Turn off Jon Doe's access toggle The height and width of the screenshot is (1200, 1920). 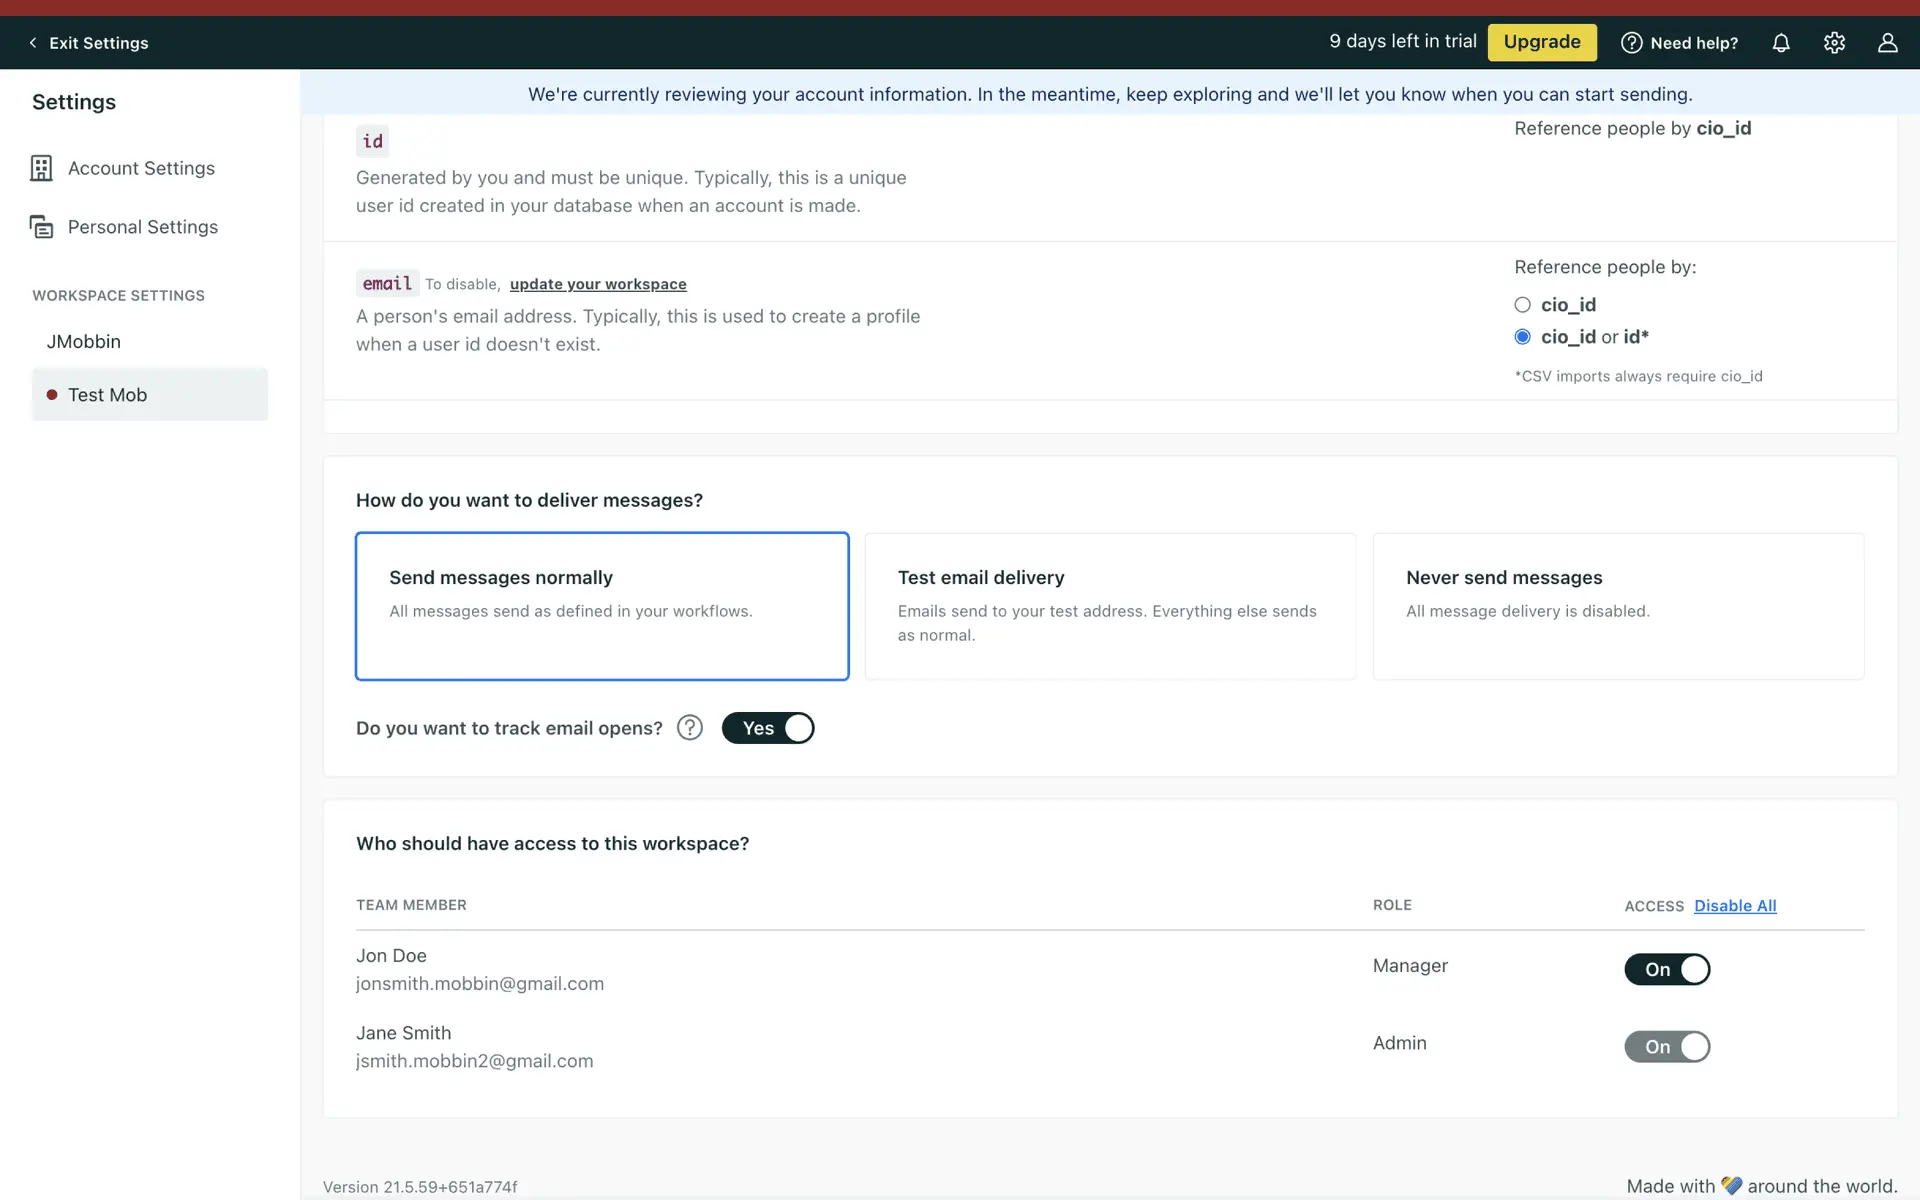click(x=1667, y=969)
